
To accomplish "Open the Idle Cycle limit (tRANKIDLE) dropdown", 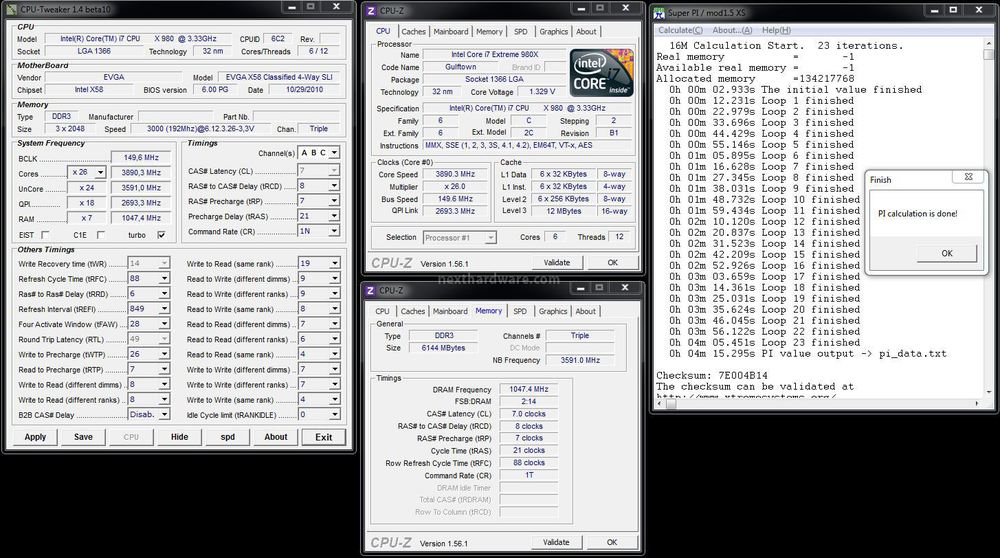I will (334, 415).
